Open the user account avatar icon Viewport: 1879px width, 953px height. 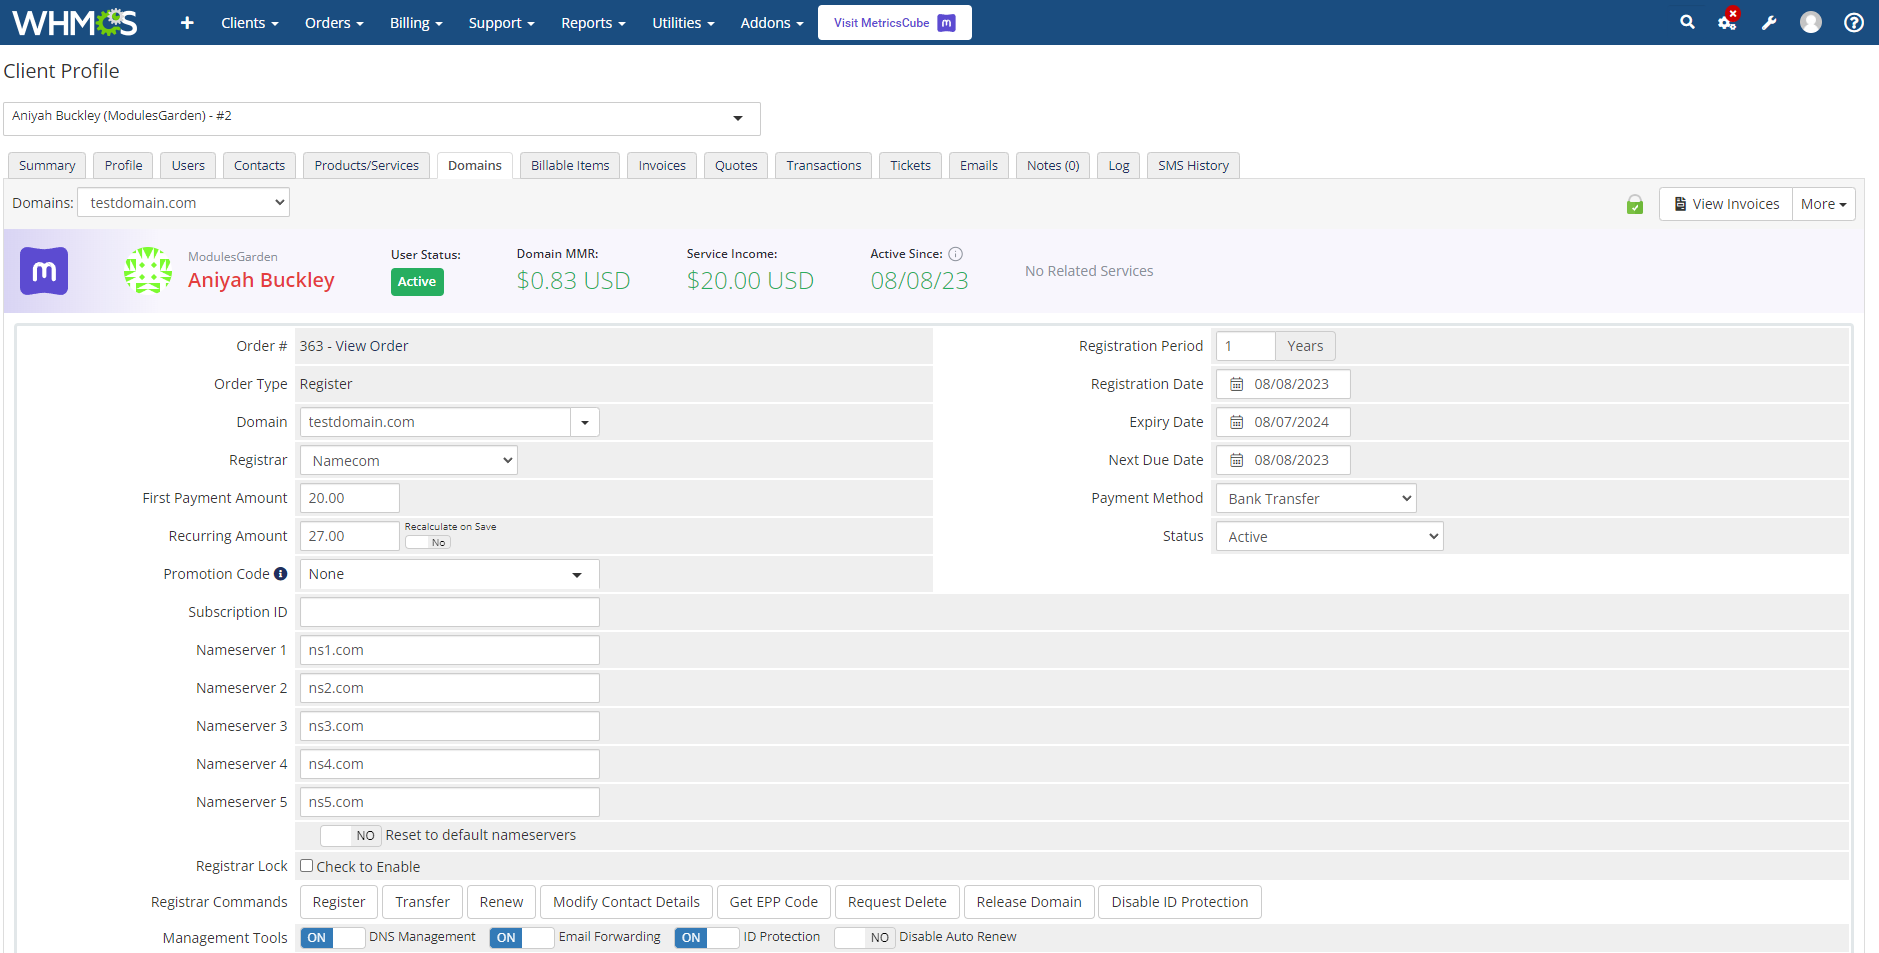[1811, 22]
